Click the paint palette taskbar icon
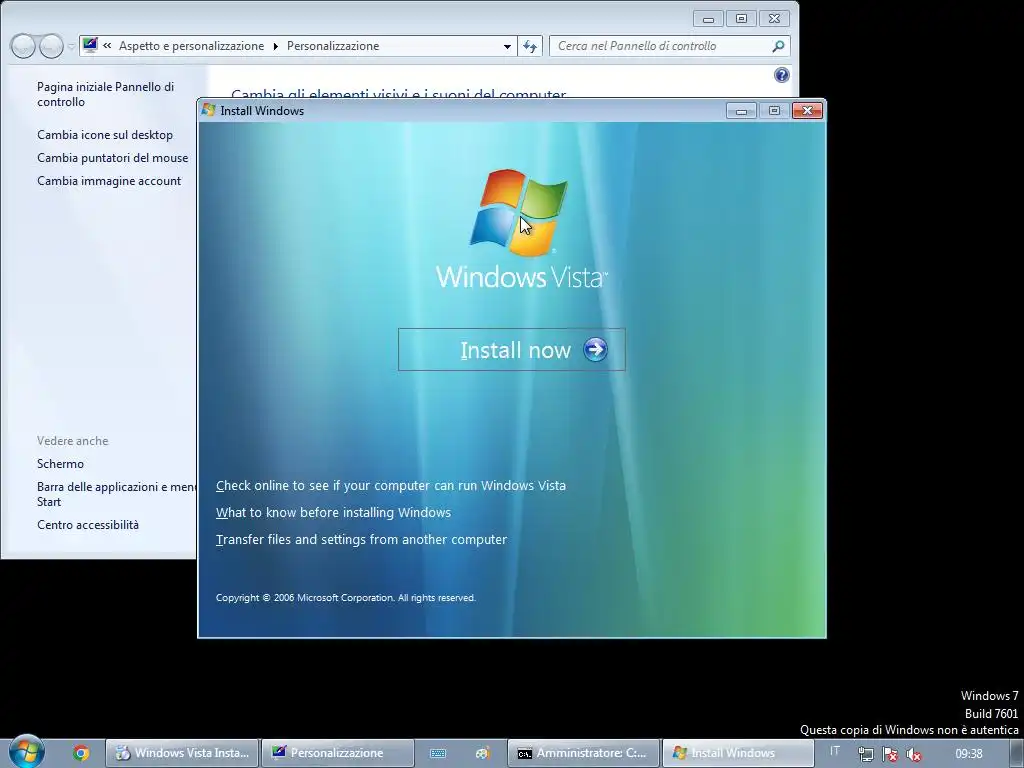The height and width of the screenshot is (768, 1024). tap(483, 753)
